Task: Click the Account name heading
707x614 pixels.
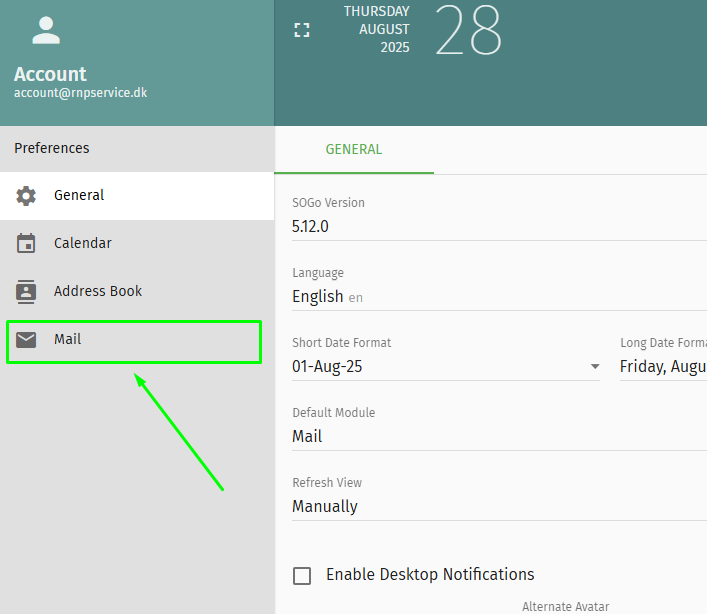Action: coord(50,74)
